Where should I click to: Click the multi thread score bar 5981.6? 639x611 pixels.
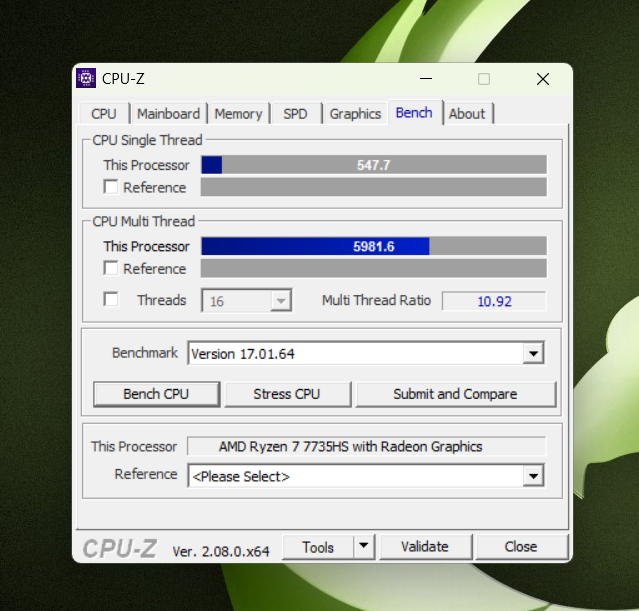point(374,246)
